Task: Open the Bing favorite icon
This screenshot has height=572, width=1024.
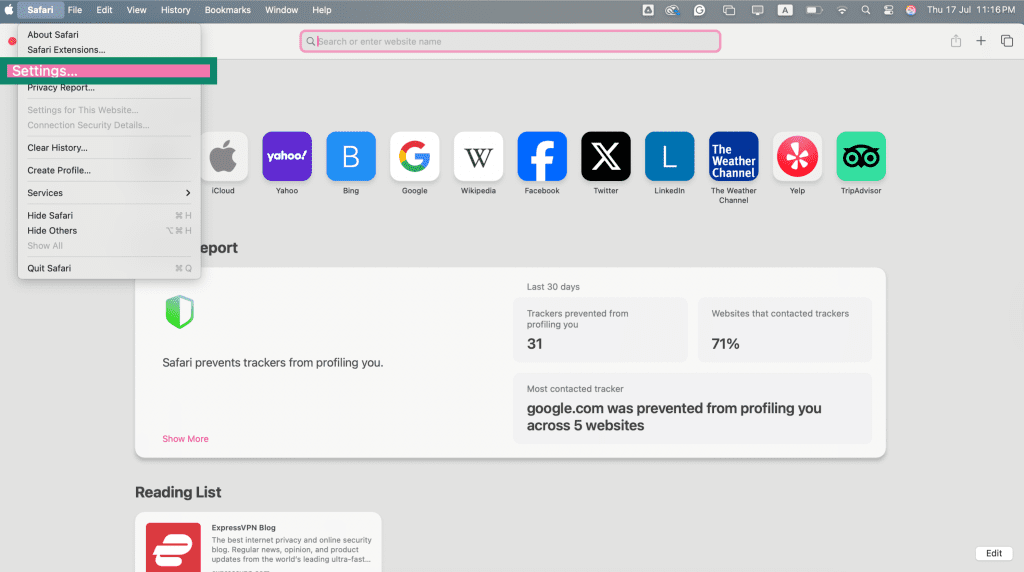Action: point(351,157)
